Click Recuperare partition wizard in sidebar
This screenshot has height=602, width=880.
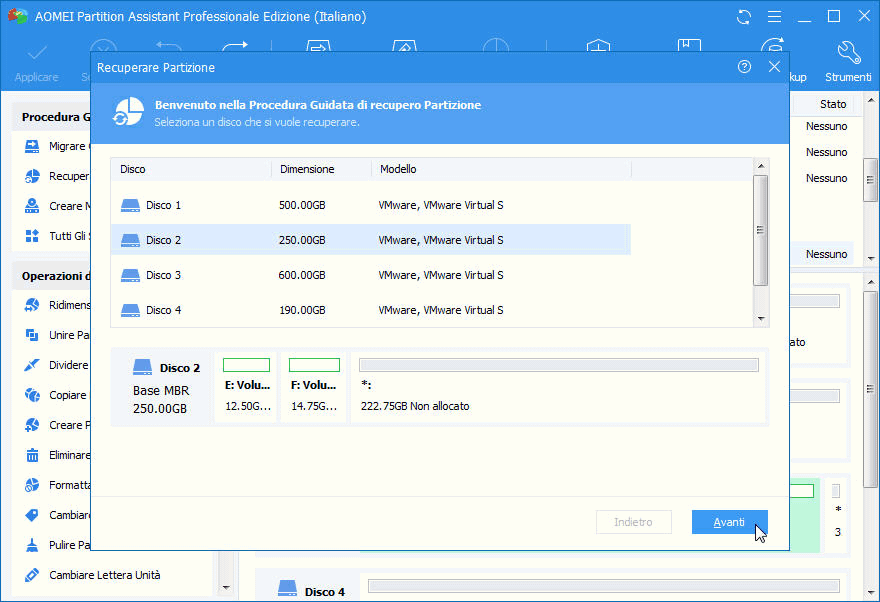[57, 176]
